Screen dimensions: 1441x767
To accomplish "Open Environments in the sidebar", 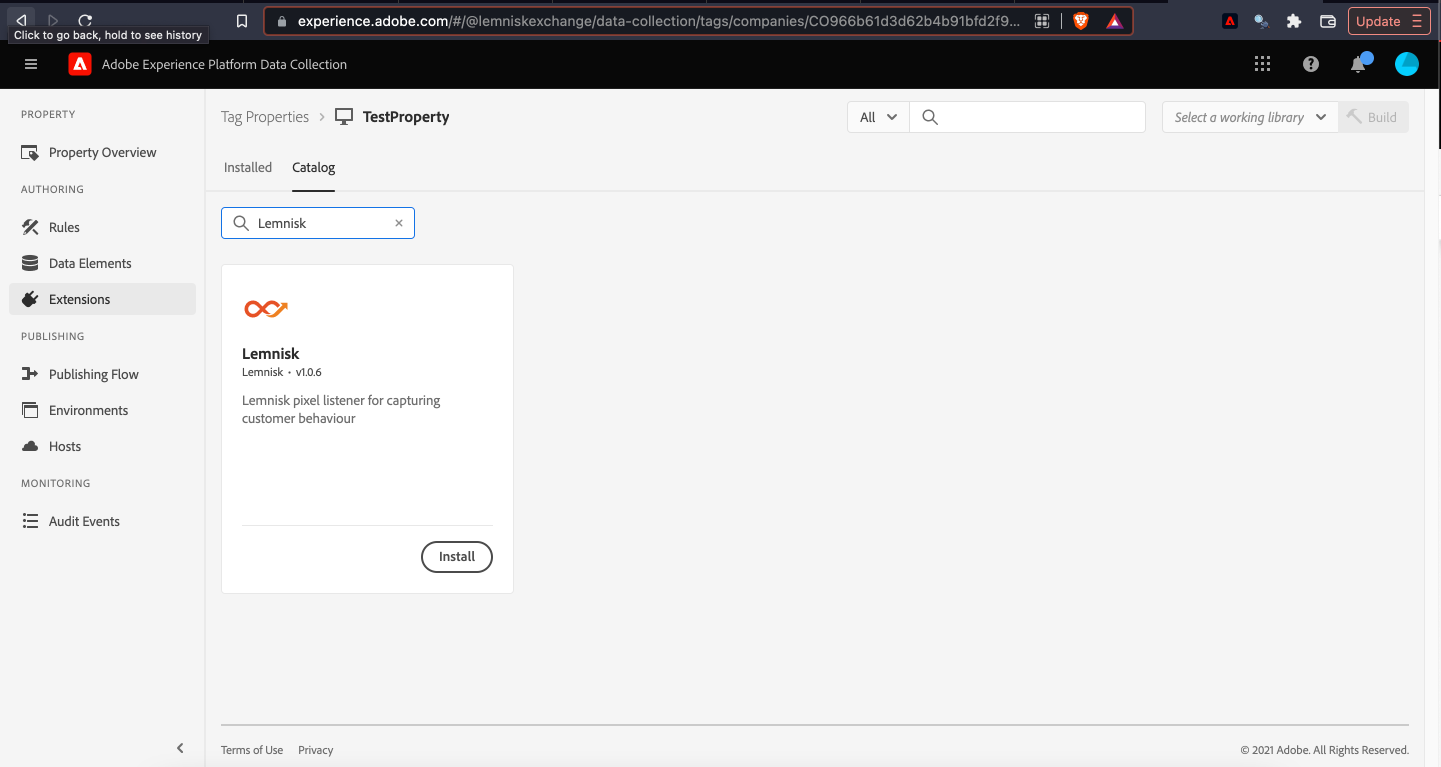I will [x=102, y=410].
